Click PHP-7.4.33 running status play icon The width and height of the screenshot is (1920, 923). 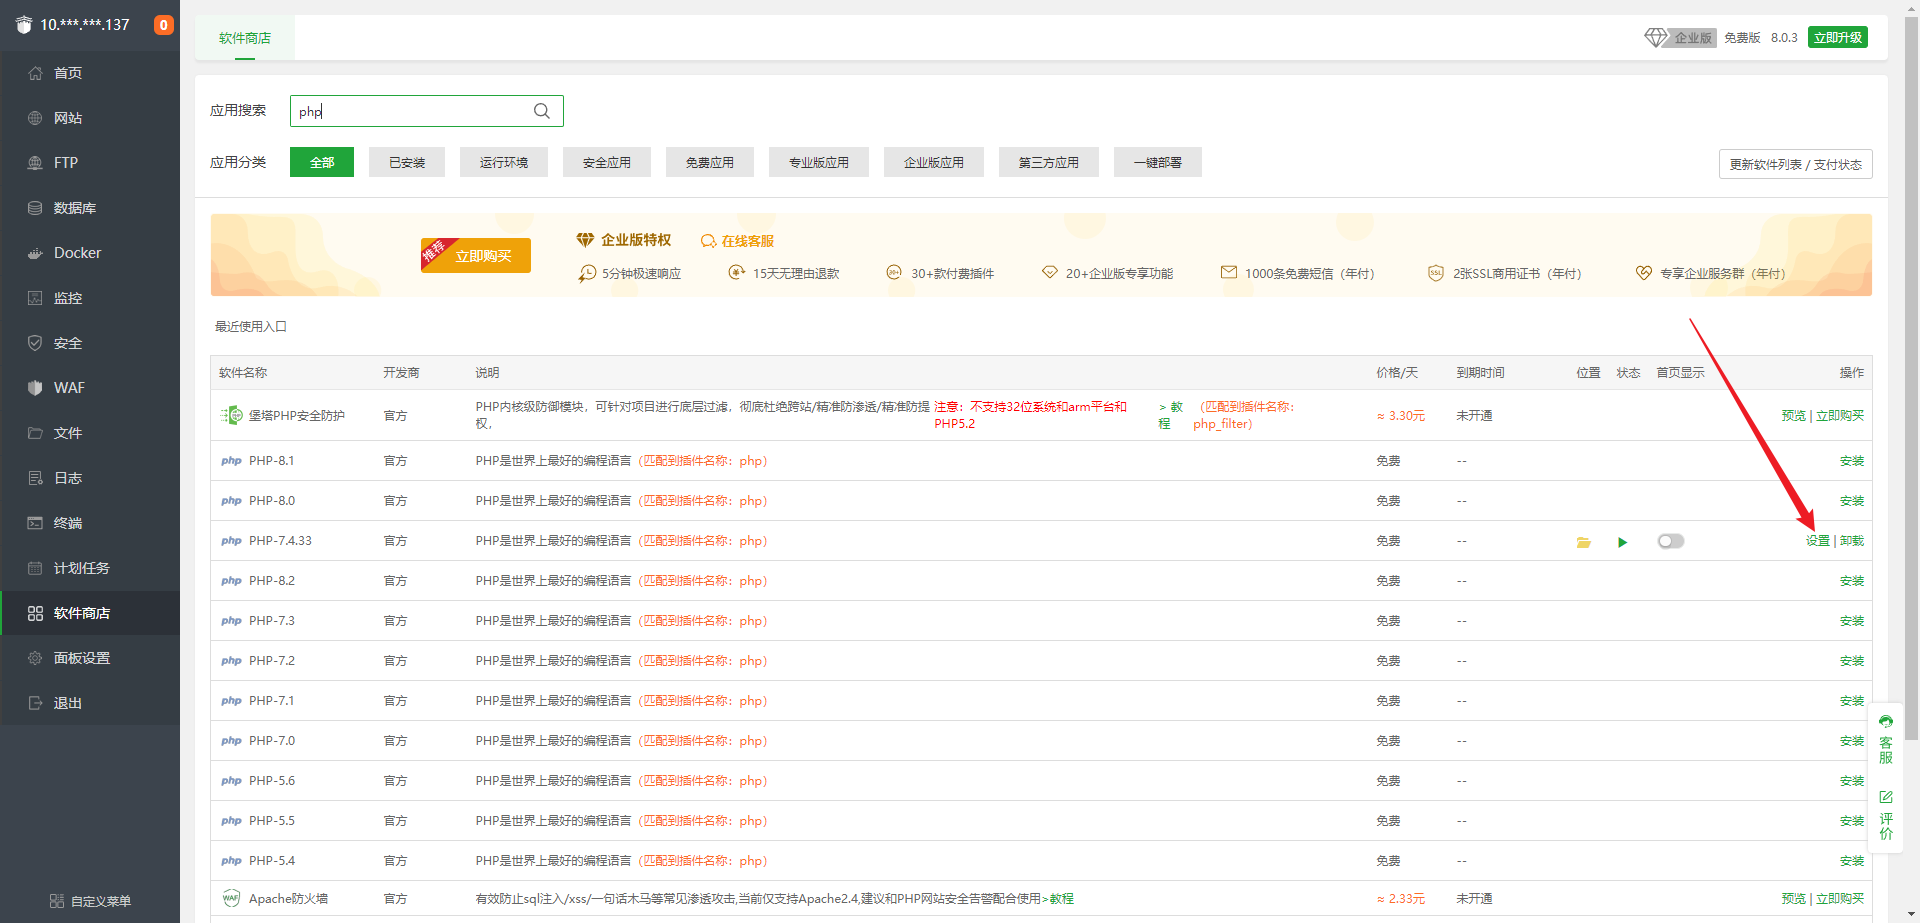(x=1622, y=542)
